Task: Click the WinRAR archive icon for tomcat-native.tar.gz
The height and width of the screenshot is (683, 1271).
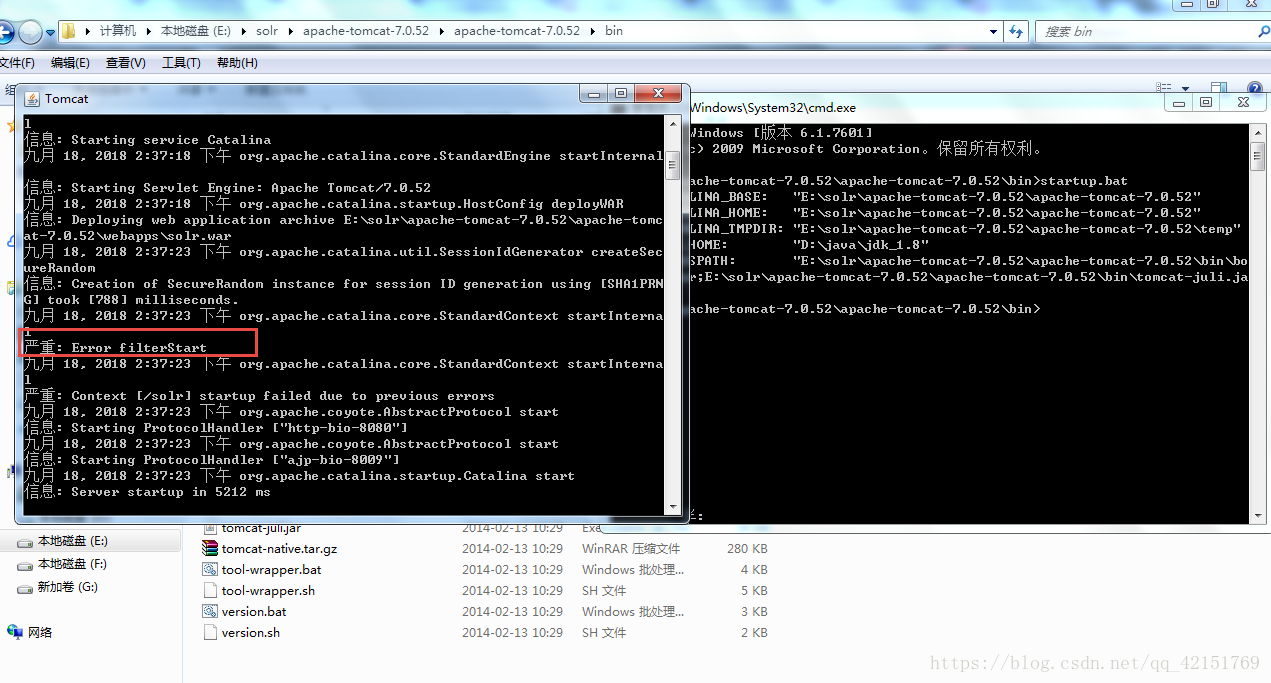Action: tap(210, 548)
